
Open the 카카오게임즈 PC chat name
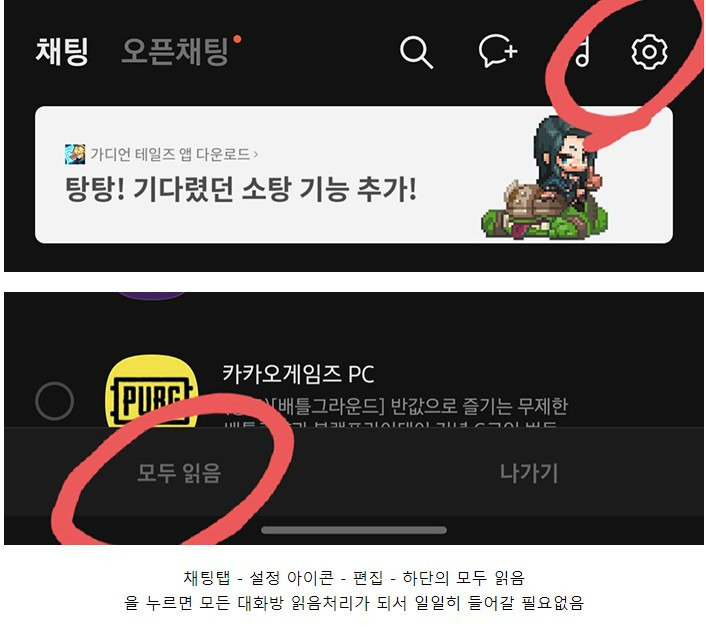299,374
